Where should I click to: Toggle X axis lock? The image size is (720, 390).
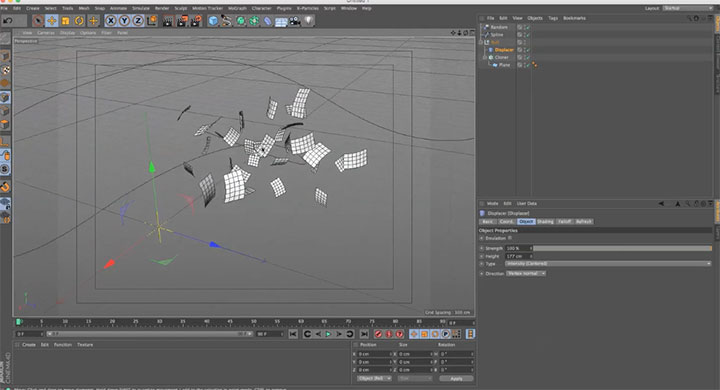tap(111, 21)
